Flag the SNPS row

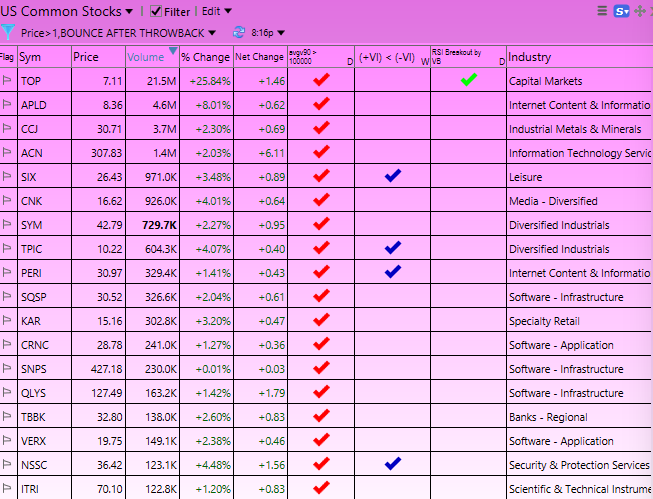[x=7, y=368]
